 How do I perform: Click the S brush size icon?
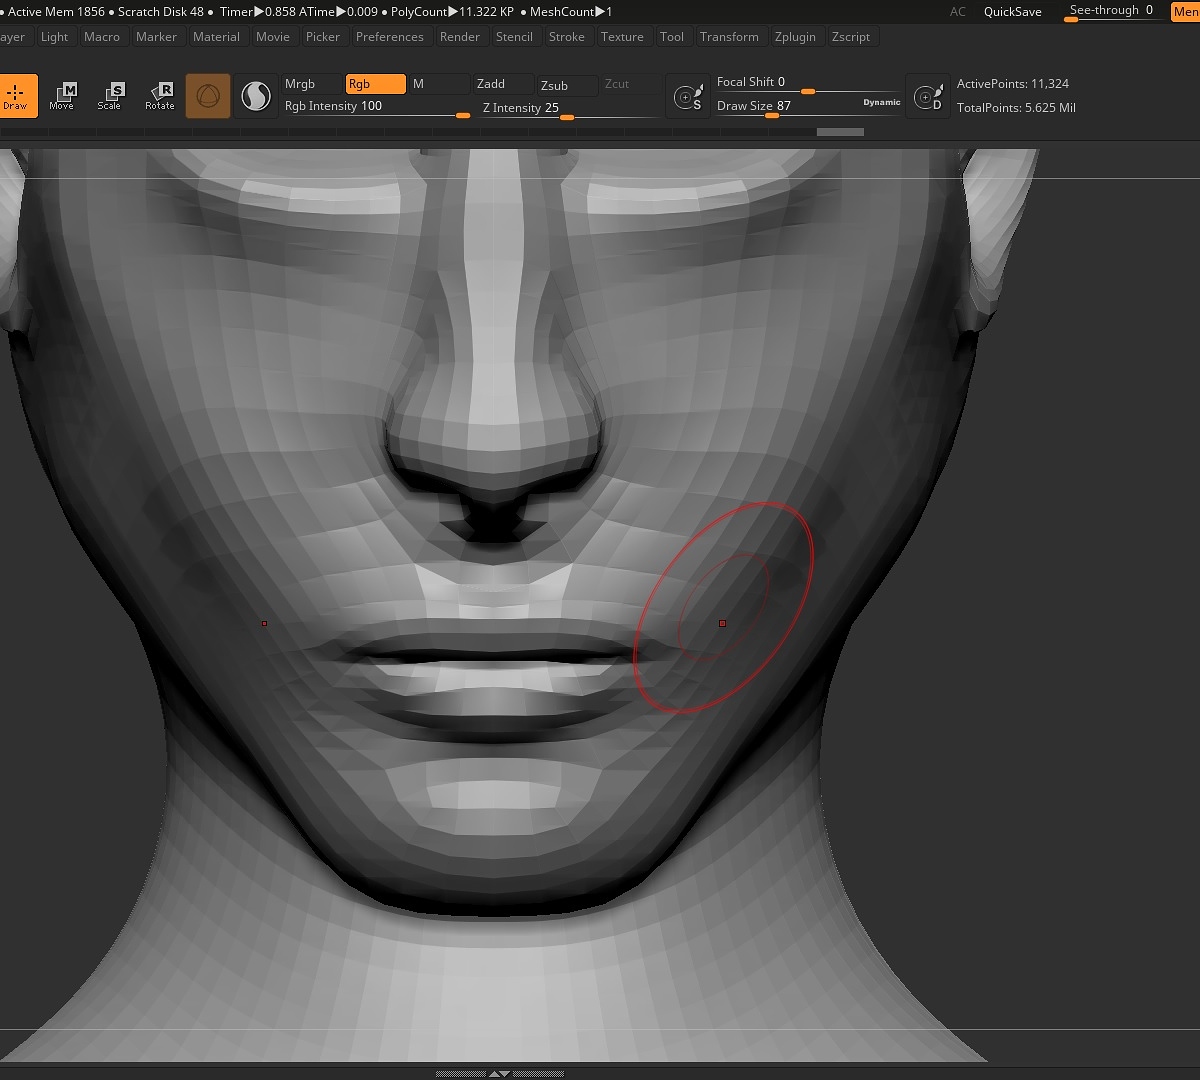point(688,96)
